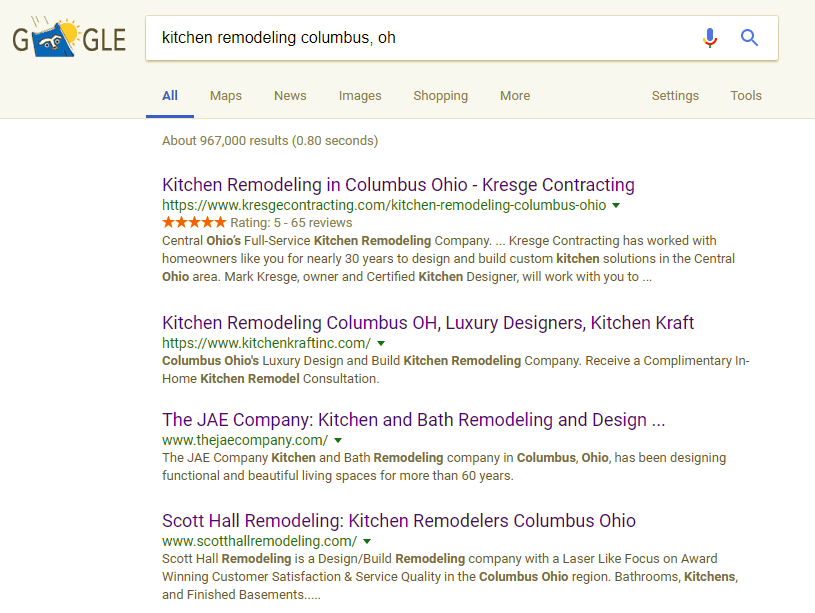This screenshot has height=613, width=815.
Task: Expand the dropdown arrow beside kresgecontracting.com URL
Action: [x=616, y=205]
